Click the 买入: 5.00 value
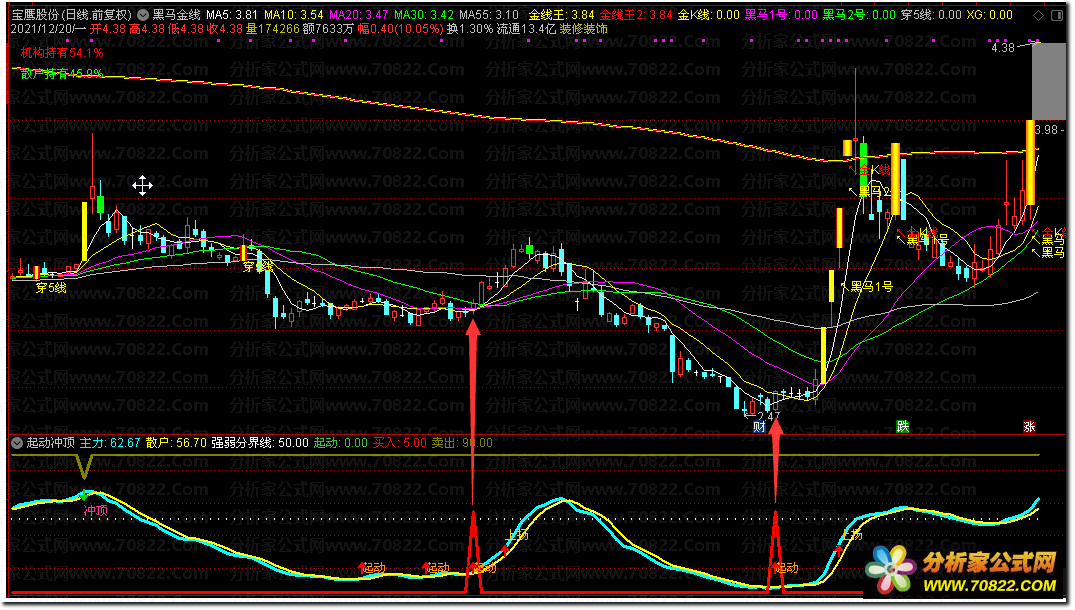The image size is (1075, 610). point(400,443)
